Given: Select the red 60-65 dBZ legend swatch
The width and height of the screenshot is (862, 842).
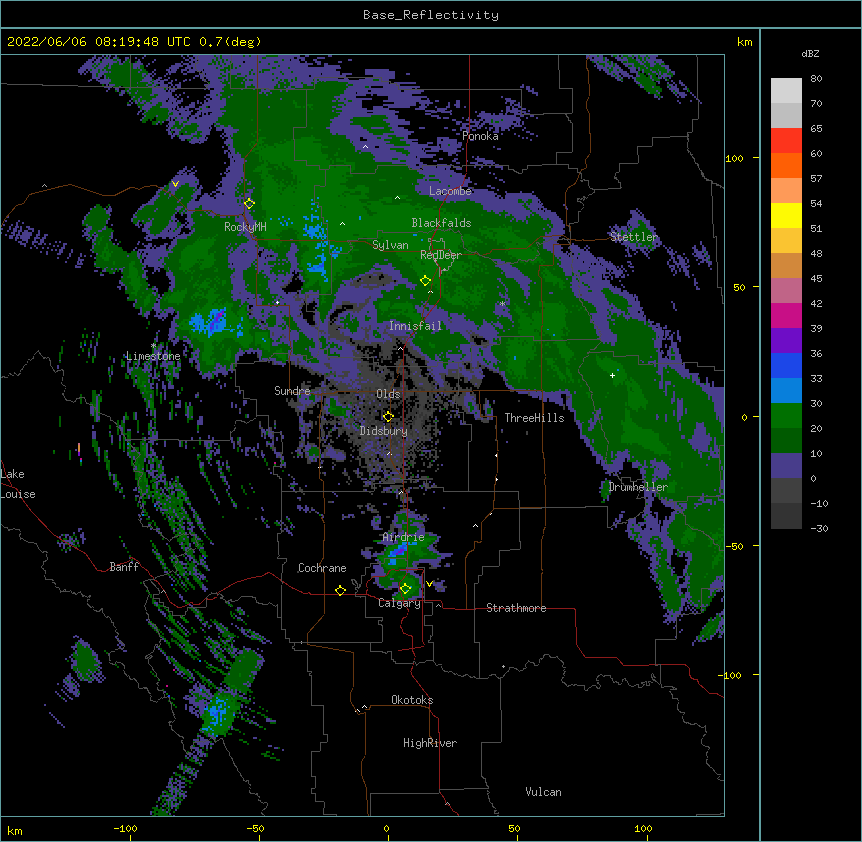Looking at the screenshot, I should click(x=786, y=141).
